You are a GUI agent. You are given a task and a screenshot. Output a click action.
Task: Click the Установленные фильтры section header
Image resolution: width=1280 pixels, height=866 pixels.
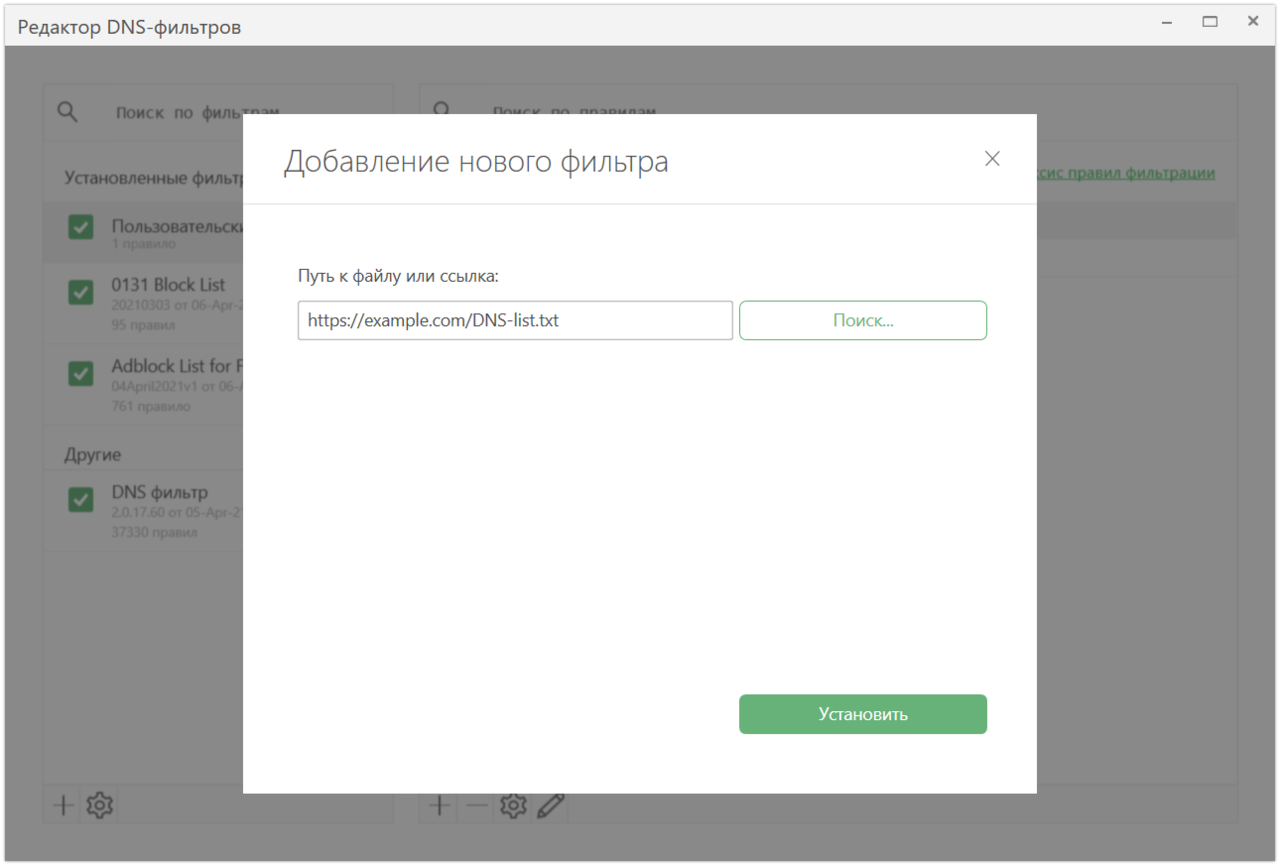[x=154, y=178]
